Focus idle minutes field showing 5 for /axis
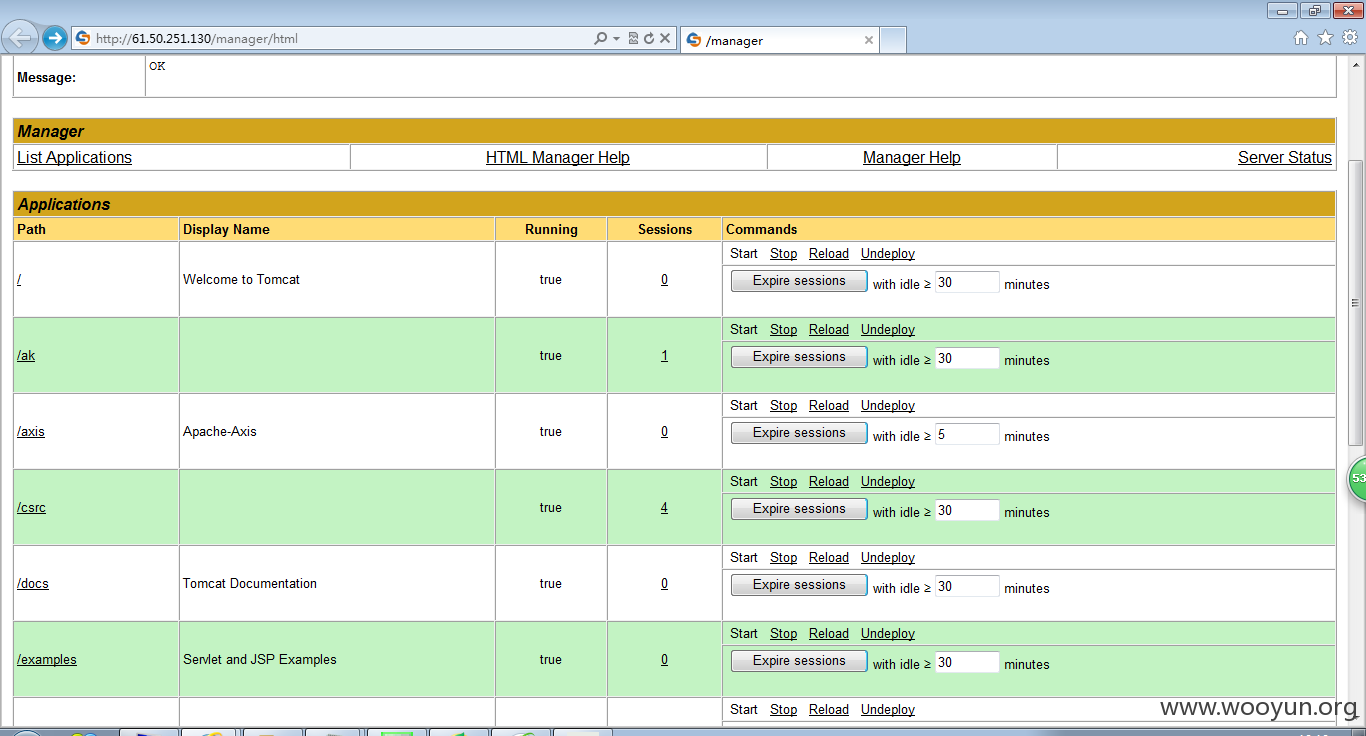This screenshot has height=736, width=1366. pyautogui.click(x=967, y=434)
